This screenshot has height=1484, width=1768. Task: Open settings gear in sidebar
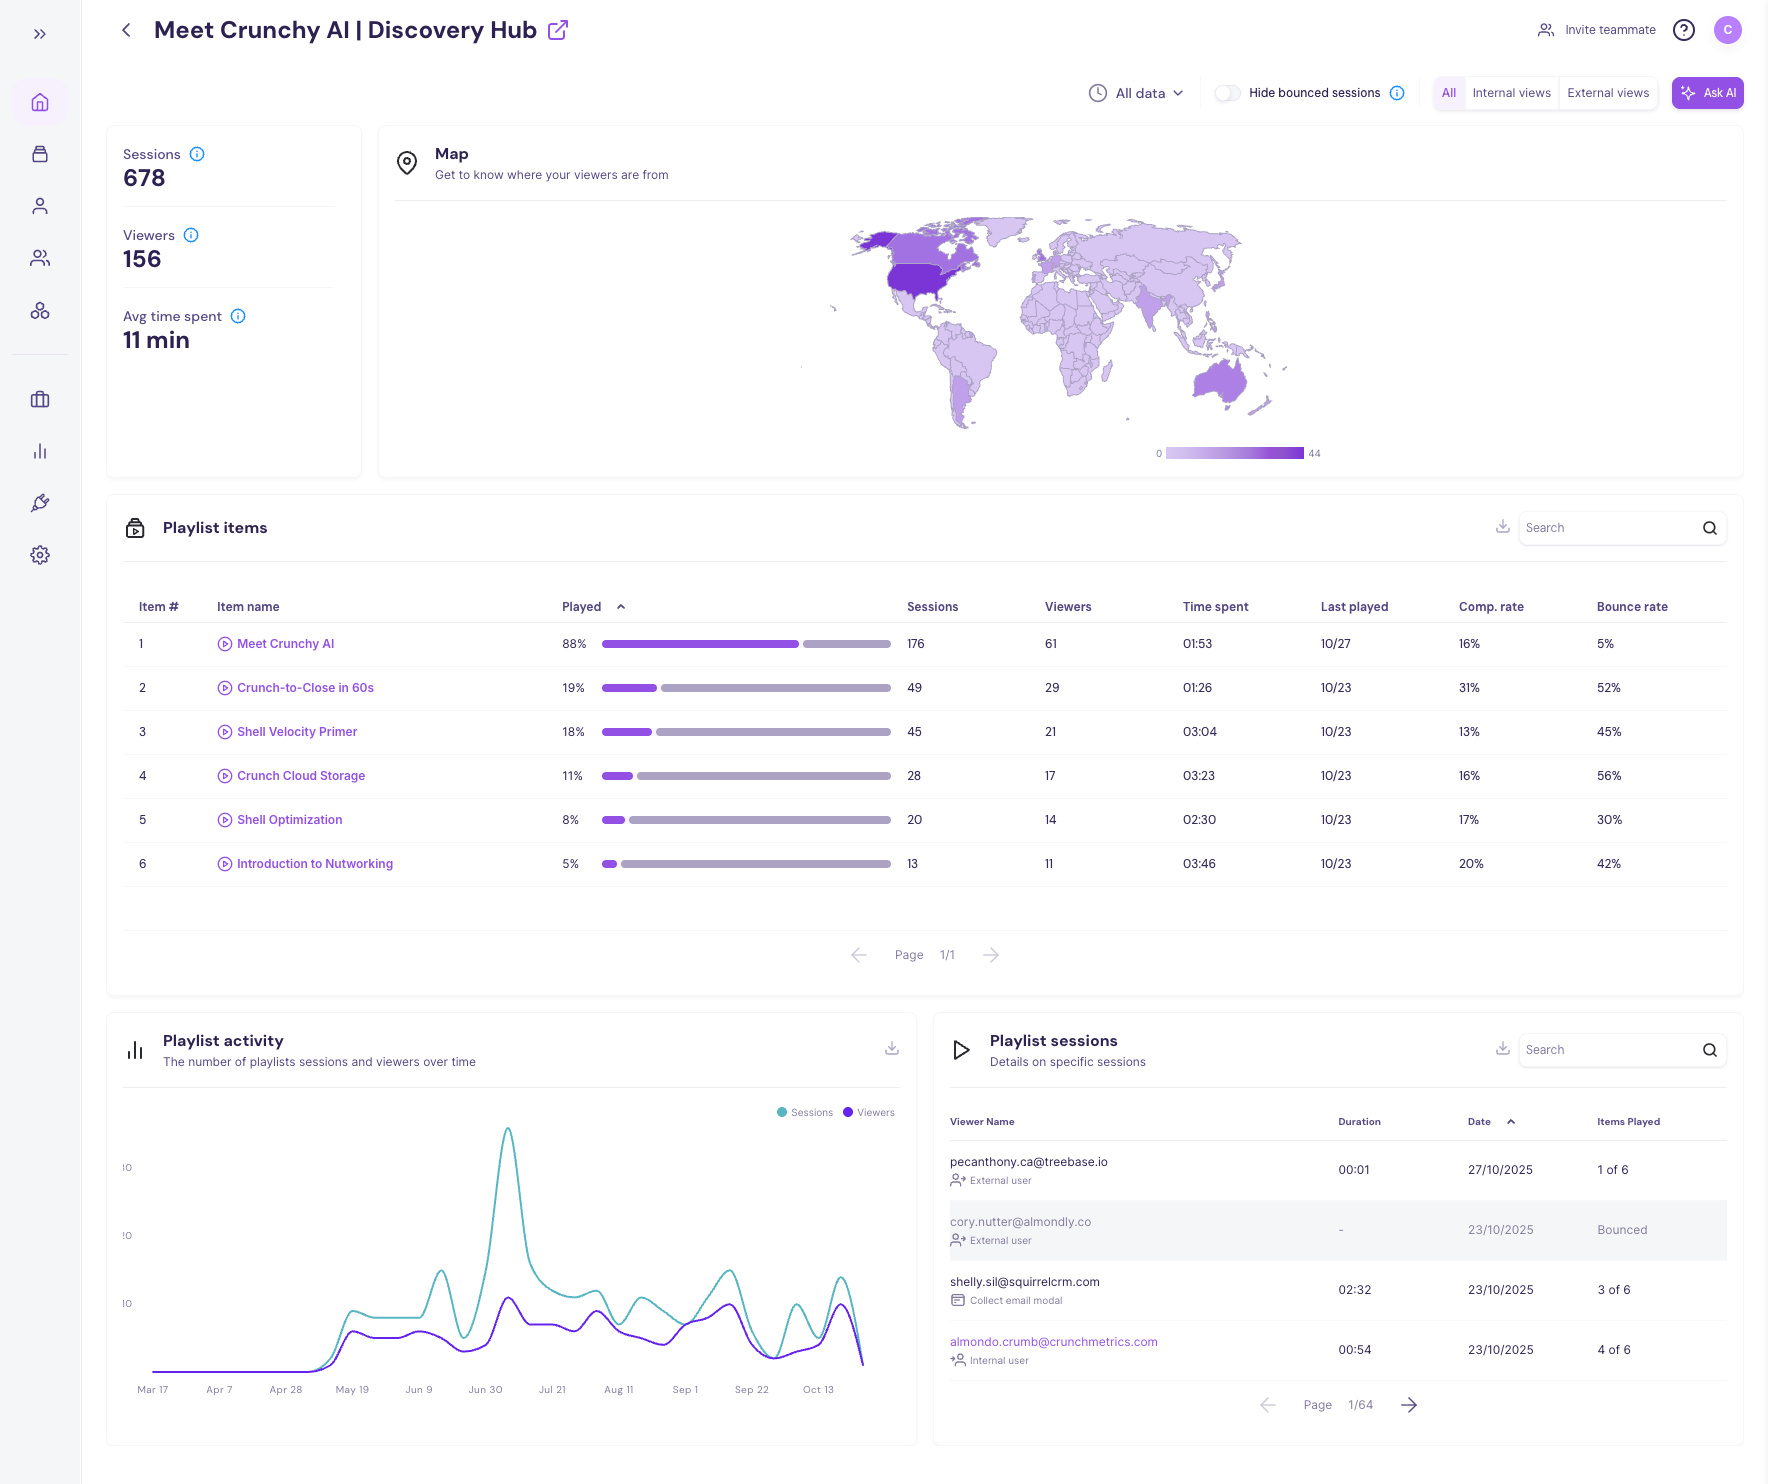40,555
